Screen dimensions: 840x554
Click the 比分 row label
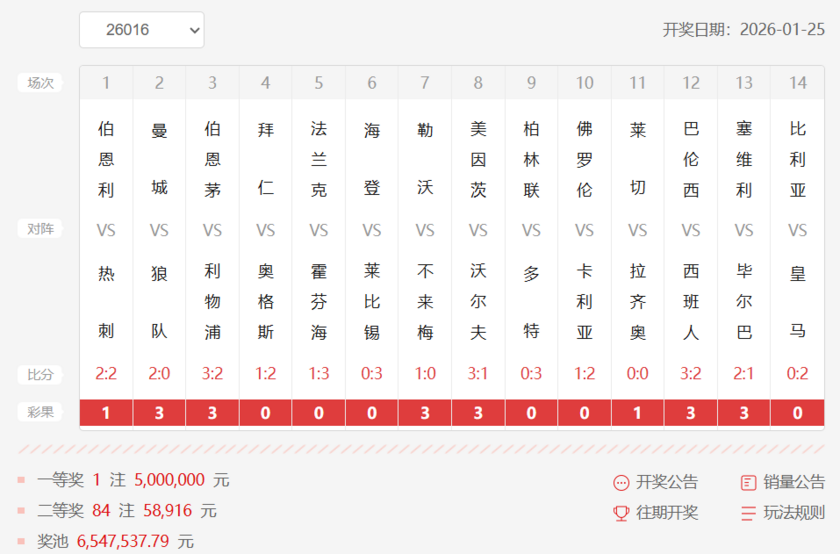pyautogui.click(x=40, y=374)
